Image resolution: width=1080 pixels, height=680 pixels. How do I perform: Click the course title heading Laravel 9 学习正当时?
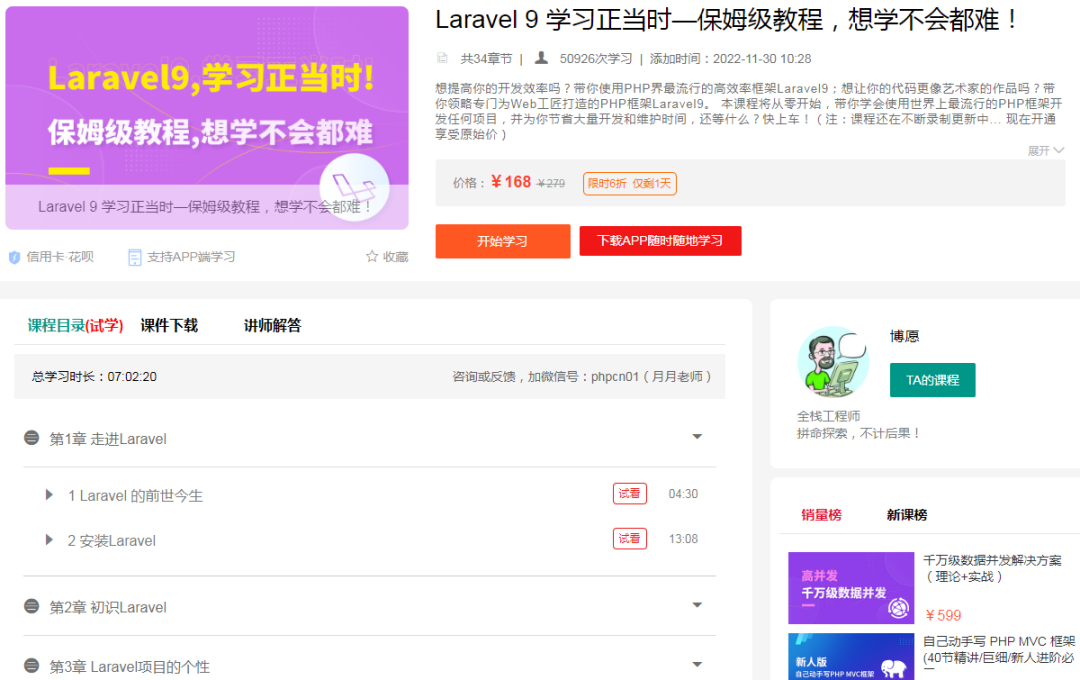point(727,19)
